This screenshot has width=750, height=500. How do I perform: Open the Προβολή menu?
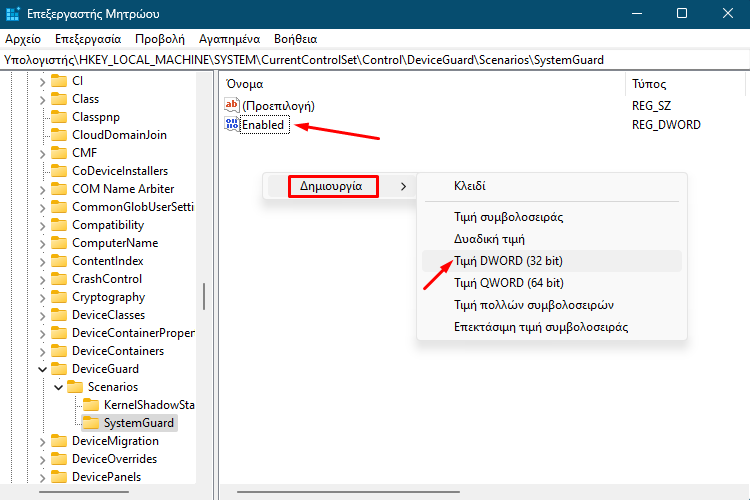[160, 39]
